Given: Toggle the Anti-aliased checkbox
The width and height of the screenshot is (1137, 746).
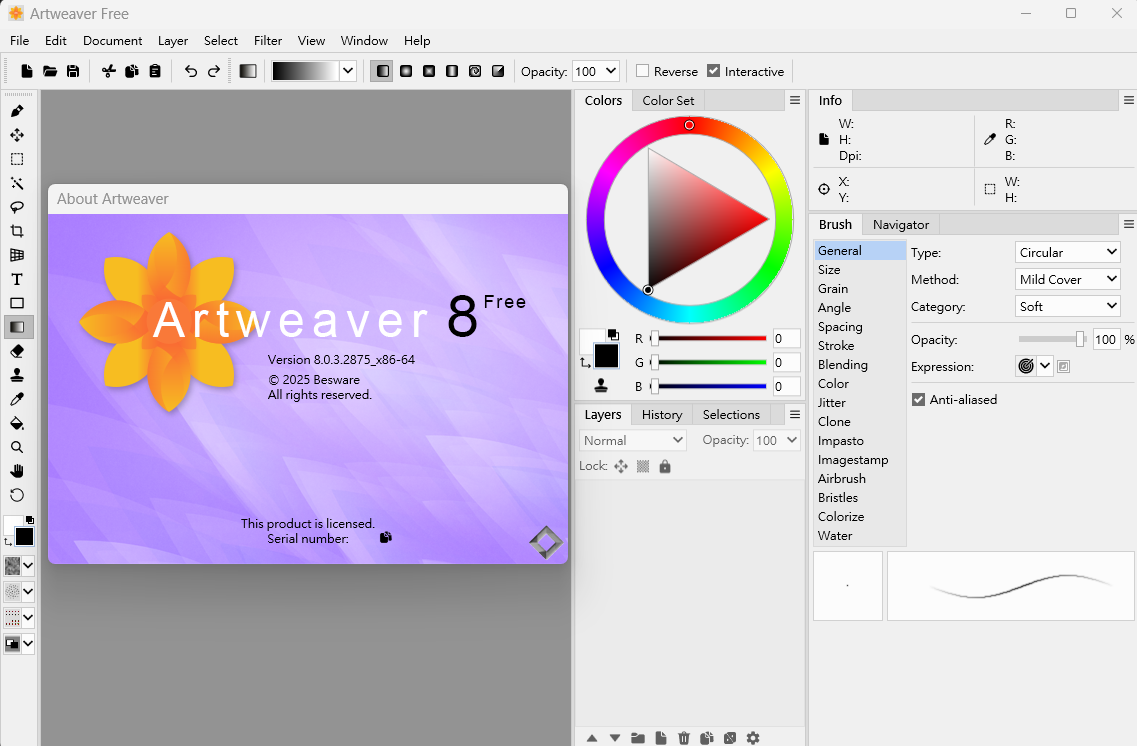Looking at the screenshot, I should click(x=918, y=400).
